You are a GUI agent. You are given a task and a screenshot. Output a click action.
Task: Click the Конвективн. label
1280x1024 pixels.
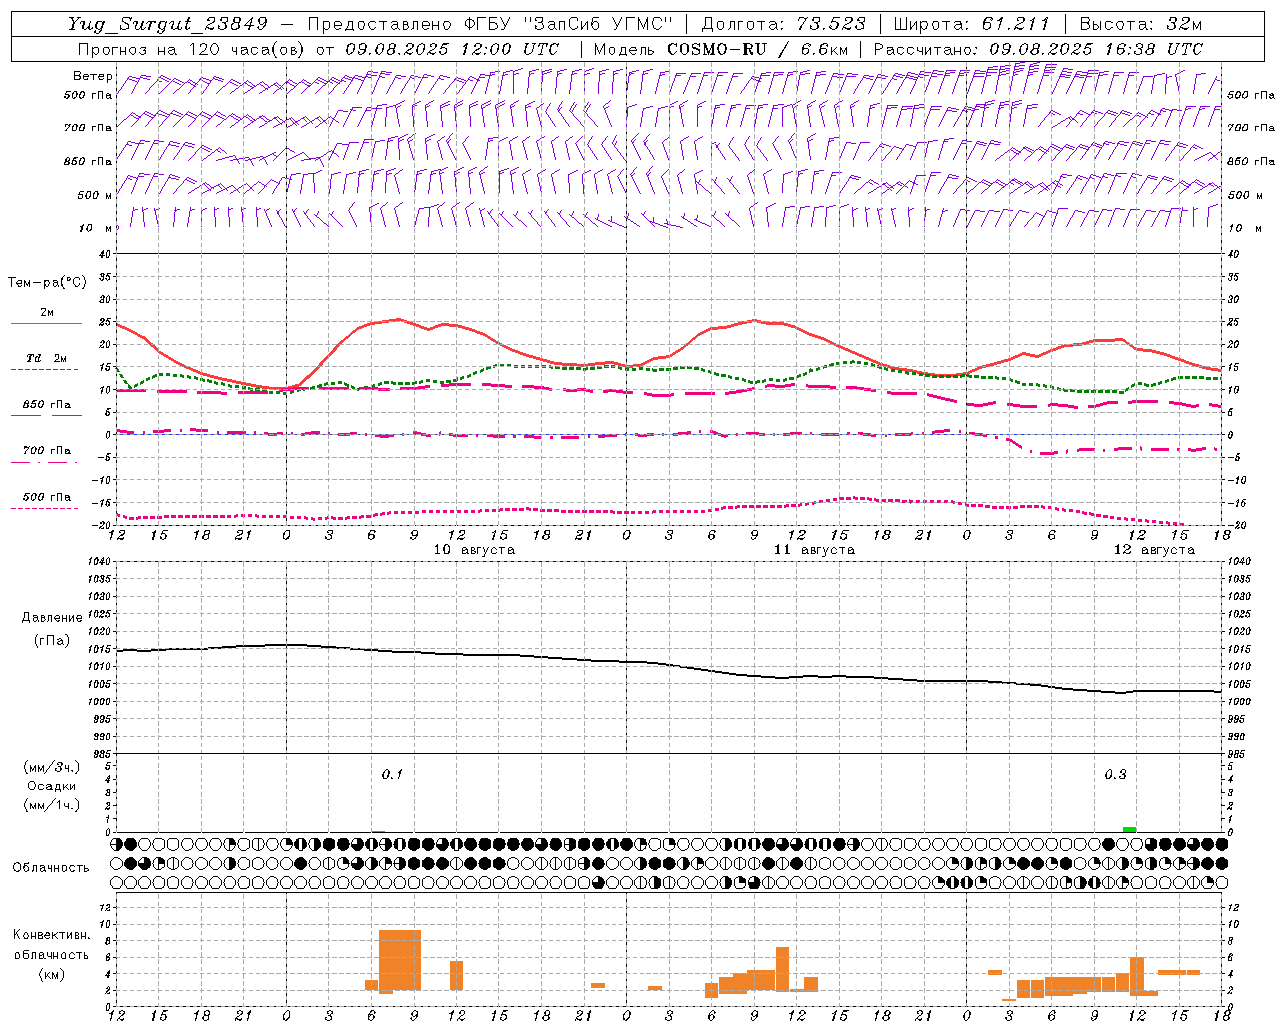(x=51, y=935)
